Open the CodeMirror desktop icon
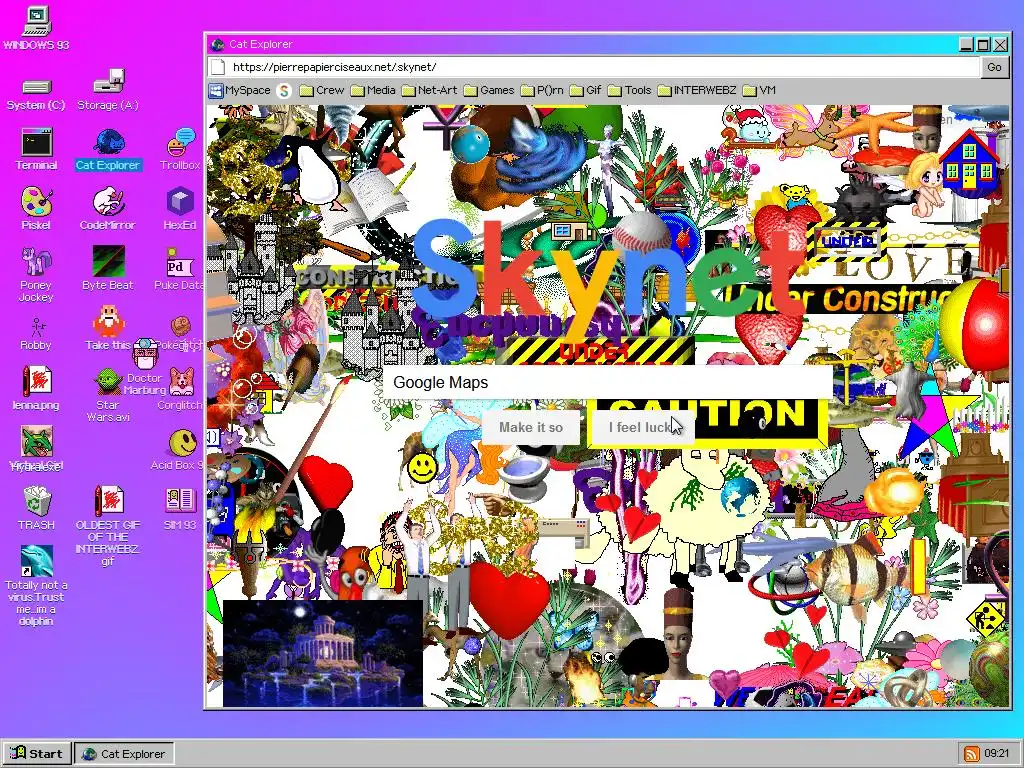Screen dimensions: 1024x768 [108, 209]
